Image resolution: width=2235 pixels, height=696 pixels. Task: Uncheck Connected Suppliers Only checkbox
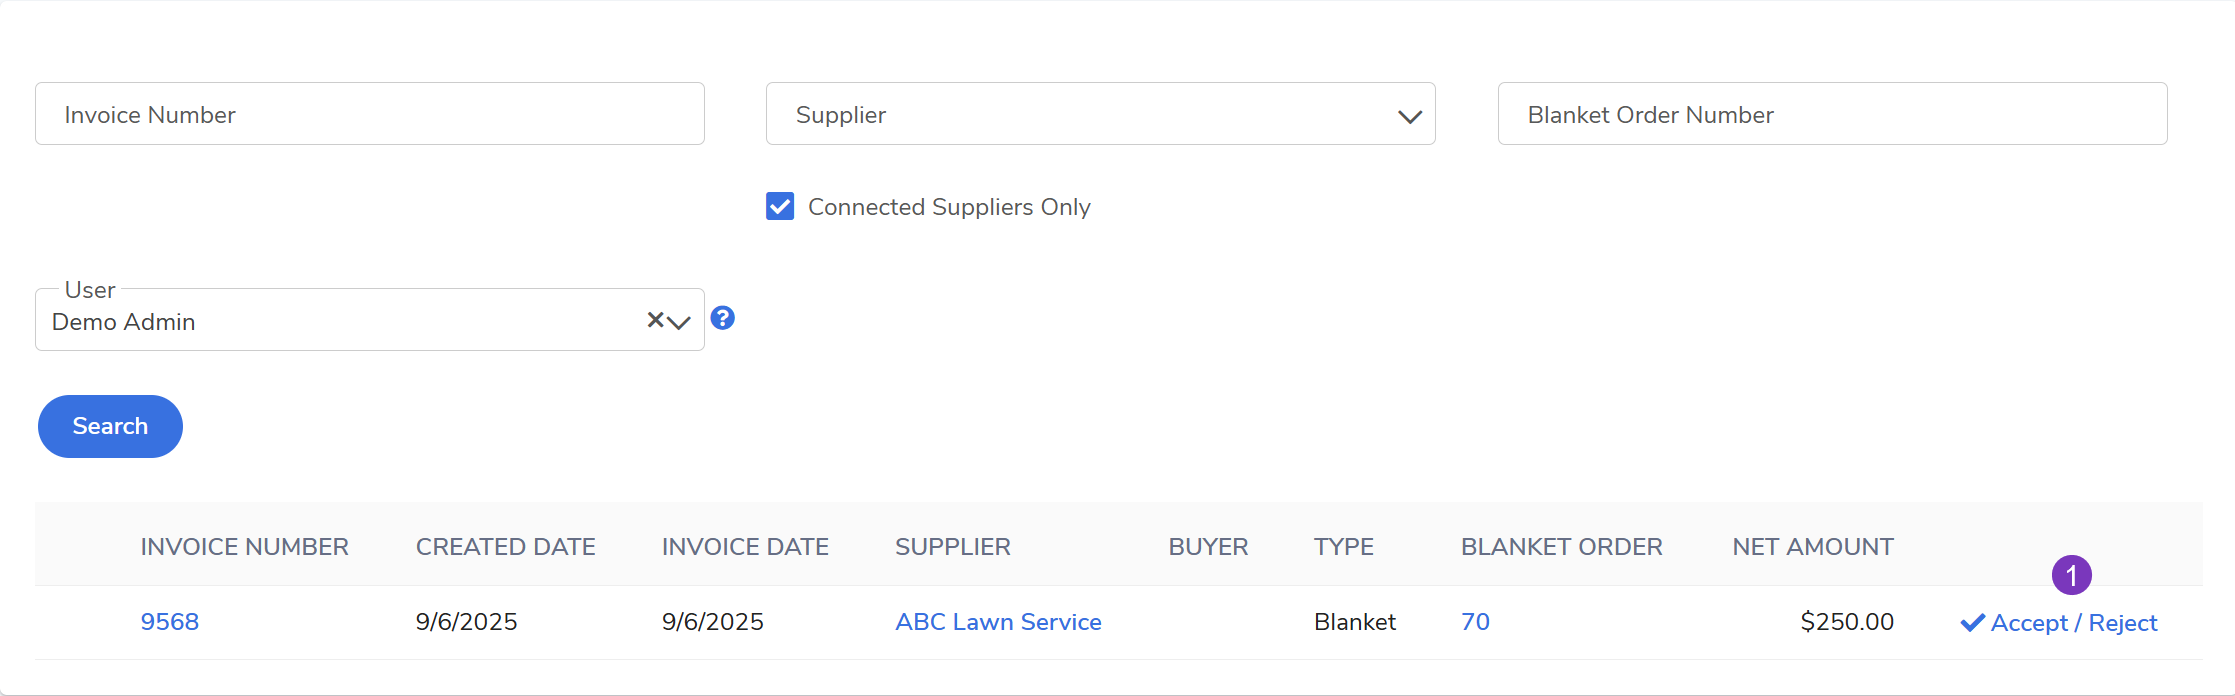pos(780,207)
